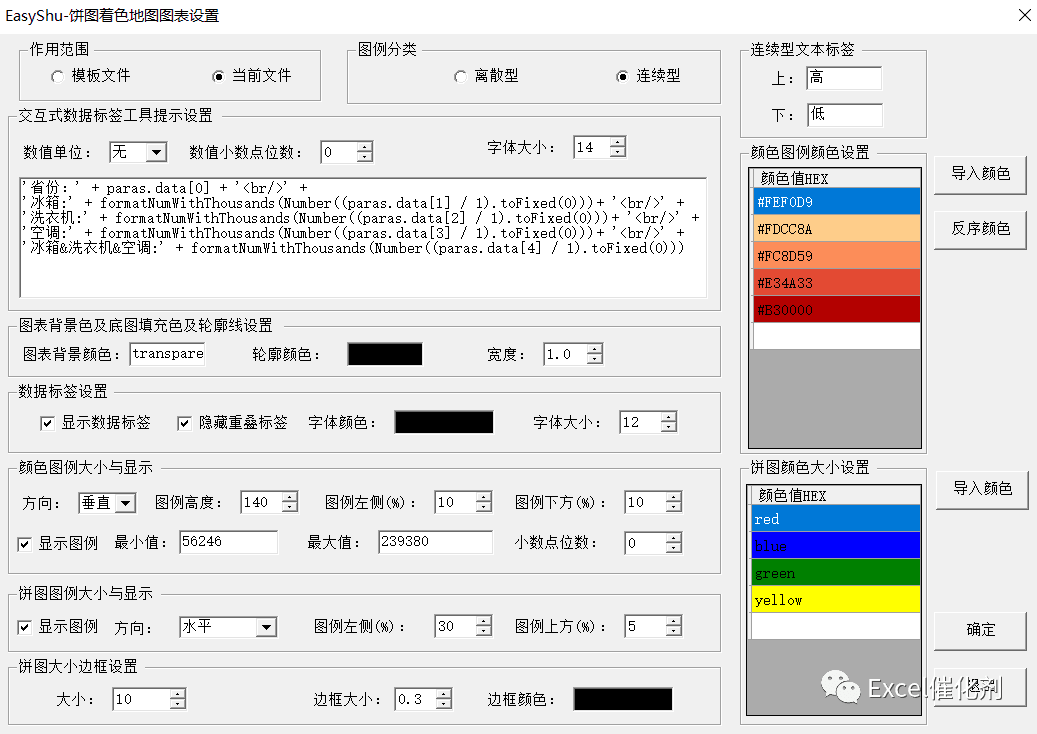Open 边框颜色 black color swatch
This screenshot has width=1037, height=734.
click(623, 699)
